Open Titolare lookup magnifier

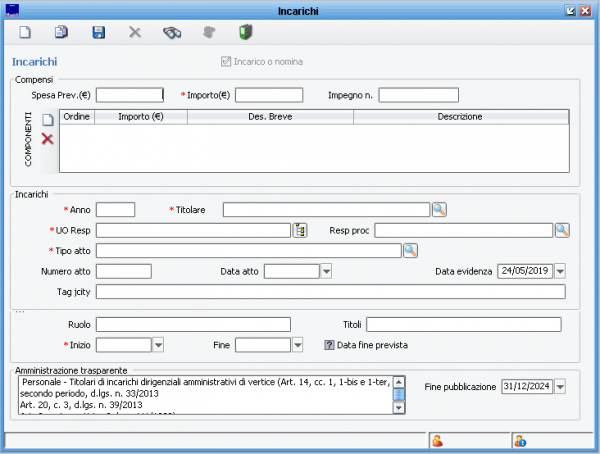[x=439, y=209]
